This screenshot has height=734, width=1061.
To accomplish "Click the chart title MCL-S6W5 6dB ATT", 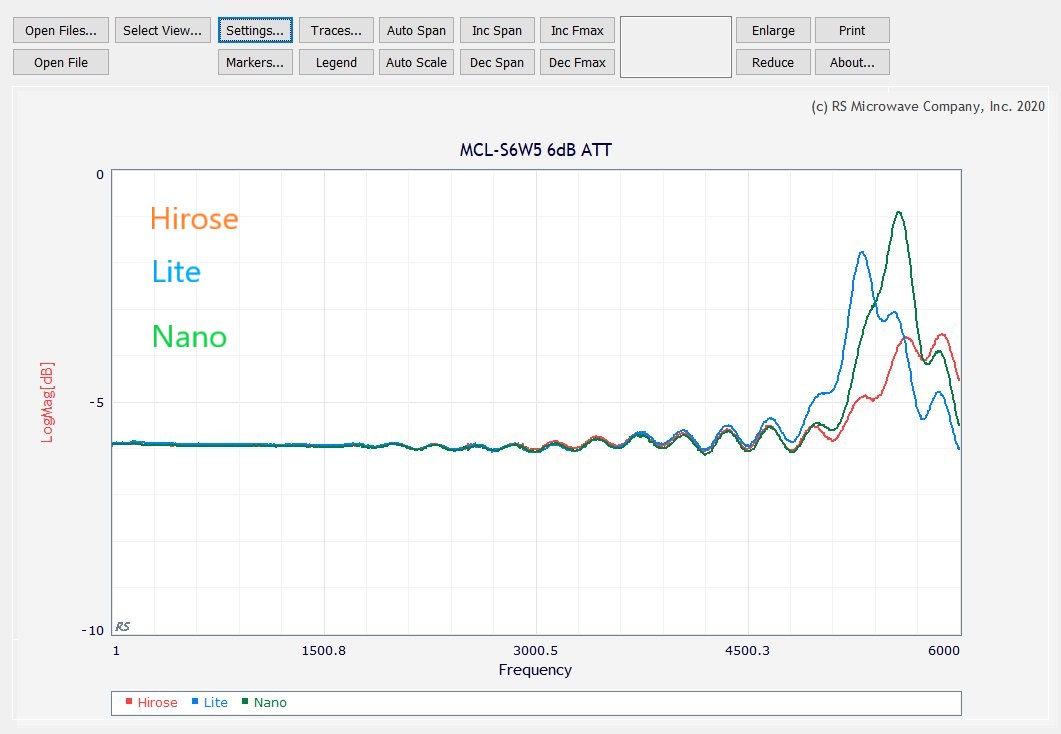I will [535, 150].
